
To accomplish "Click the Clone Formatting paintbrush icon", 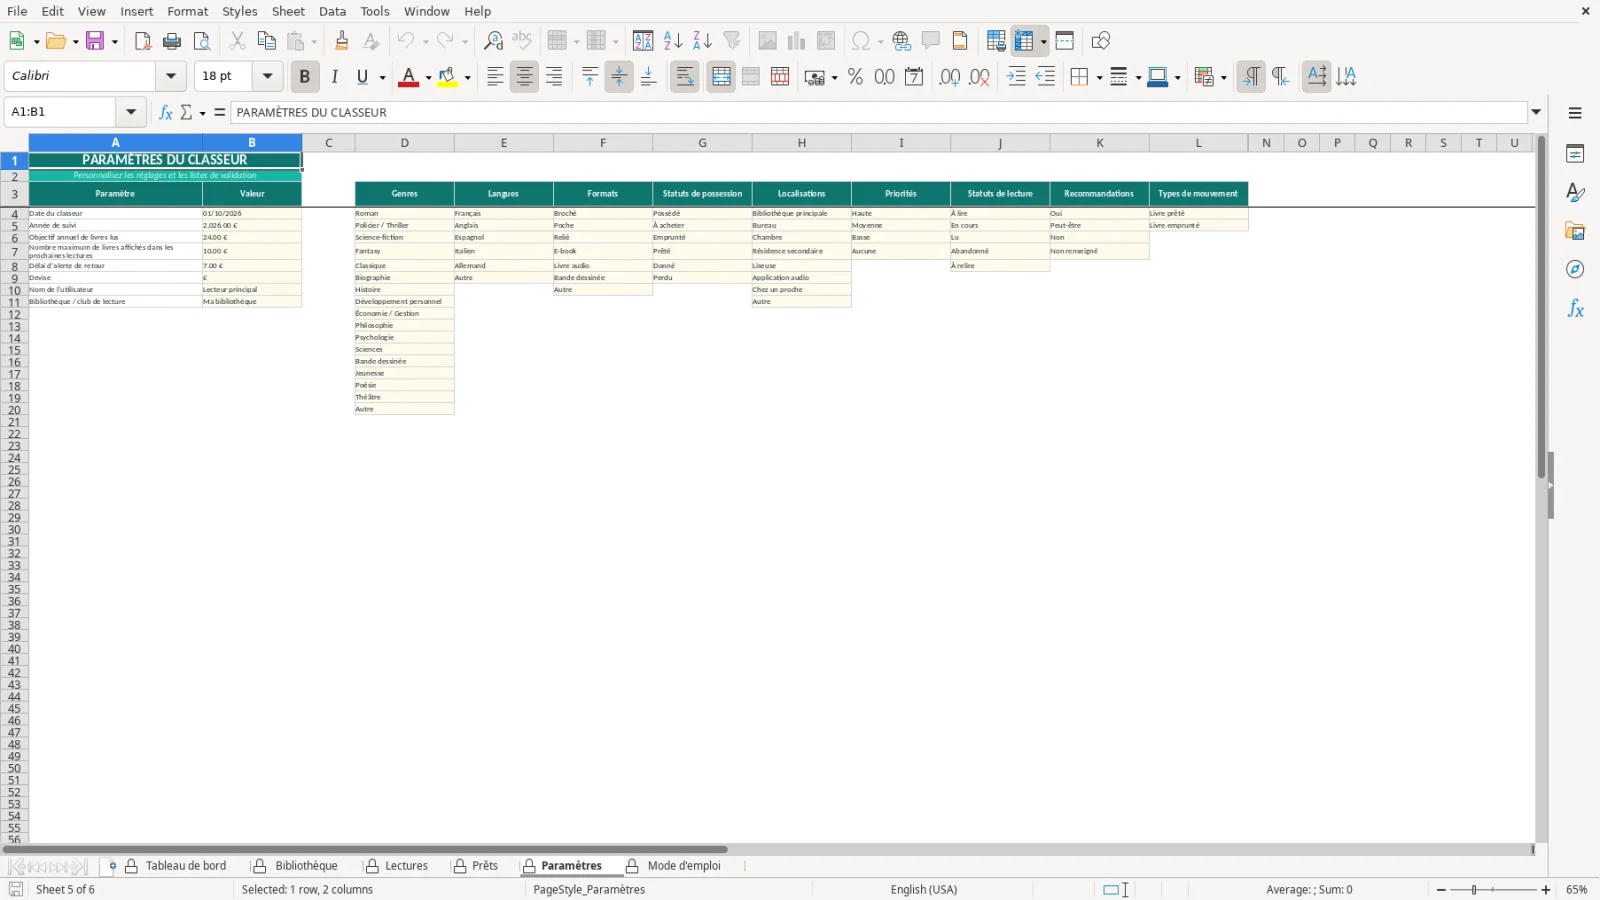I will point(342,41).
